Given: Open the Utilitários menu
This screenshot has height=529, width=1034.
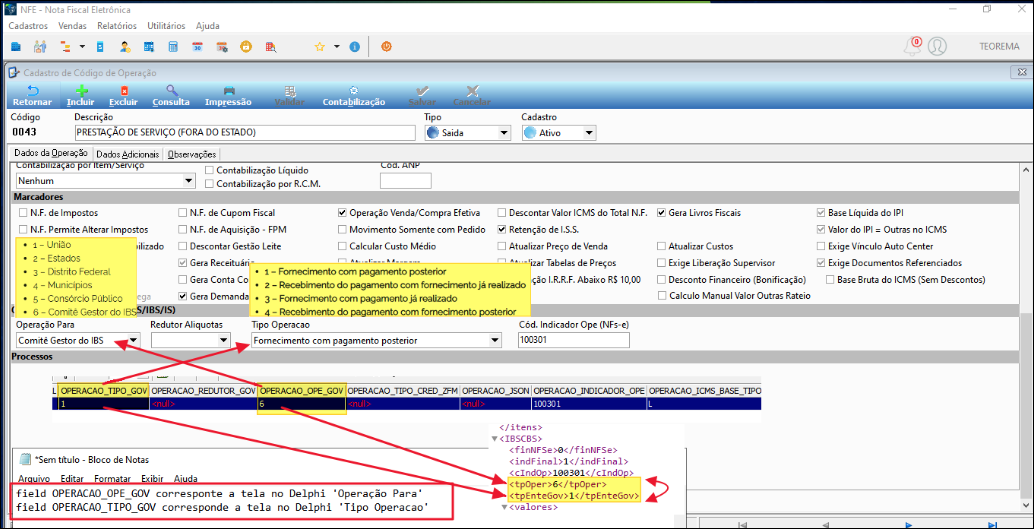Looking at the screenshot, I should coord(166,26).
